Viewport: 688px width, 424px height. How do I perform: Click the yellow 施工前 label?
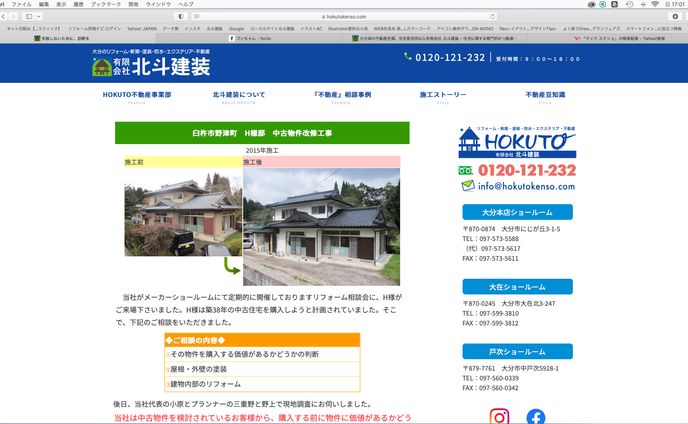(184, 162)
